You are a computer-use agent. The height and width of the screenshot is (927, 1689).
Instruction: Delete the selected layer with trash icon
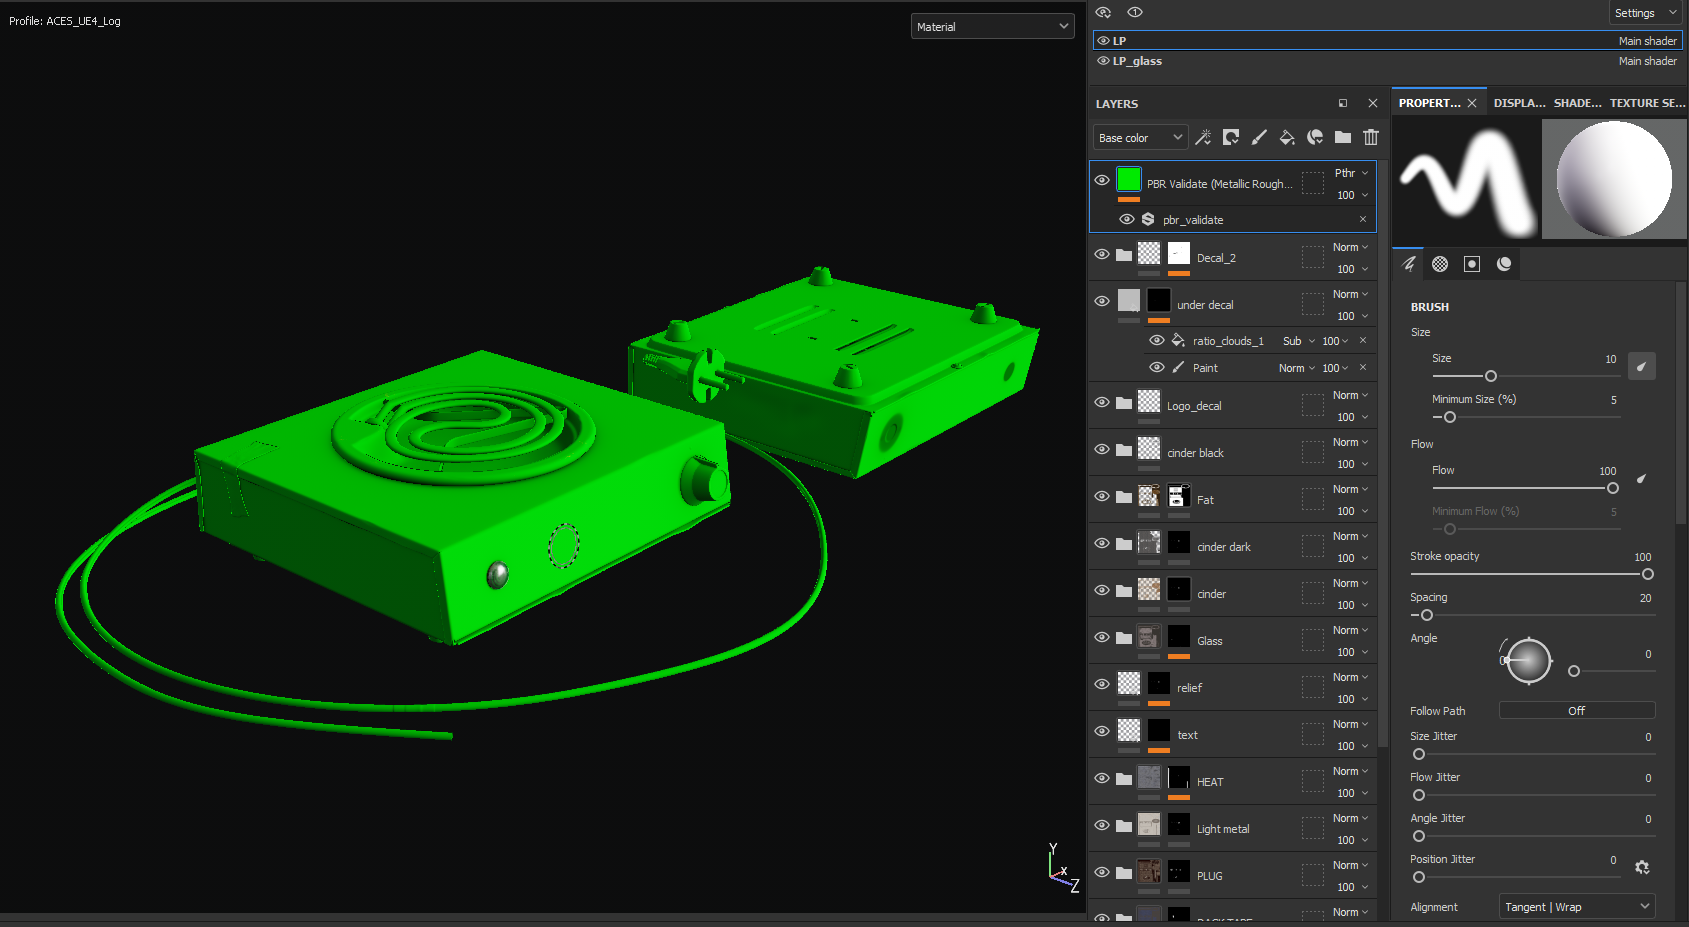(x=1371, y=137)
